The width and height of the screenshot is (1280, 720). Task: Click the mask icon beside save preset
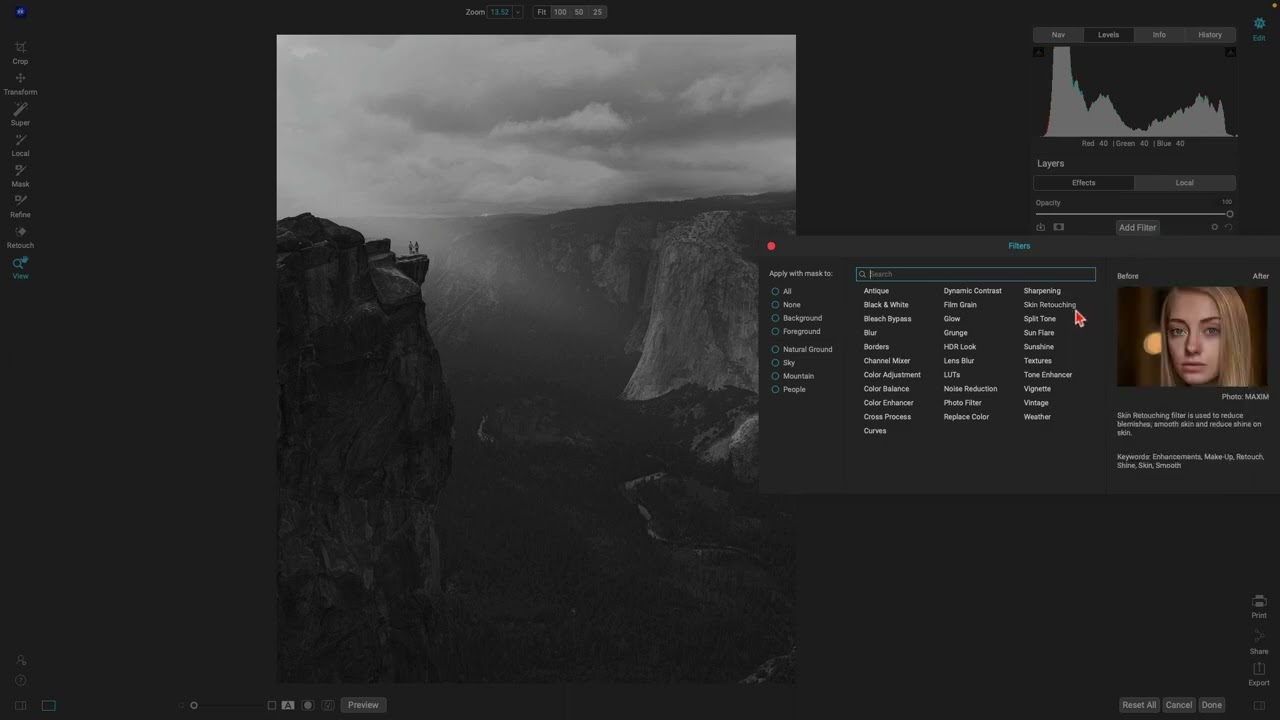click(1059, 227)
